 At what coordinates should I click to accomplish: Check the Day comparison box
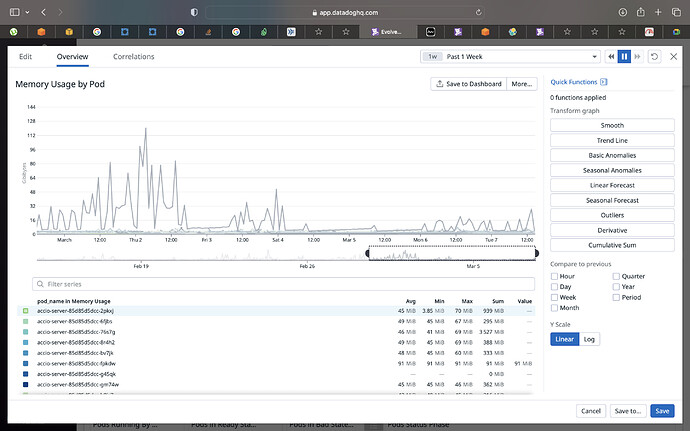pyautogui.click(x=554, y=287)
